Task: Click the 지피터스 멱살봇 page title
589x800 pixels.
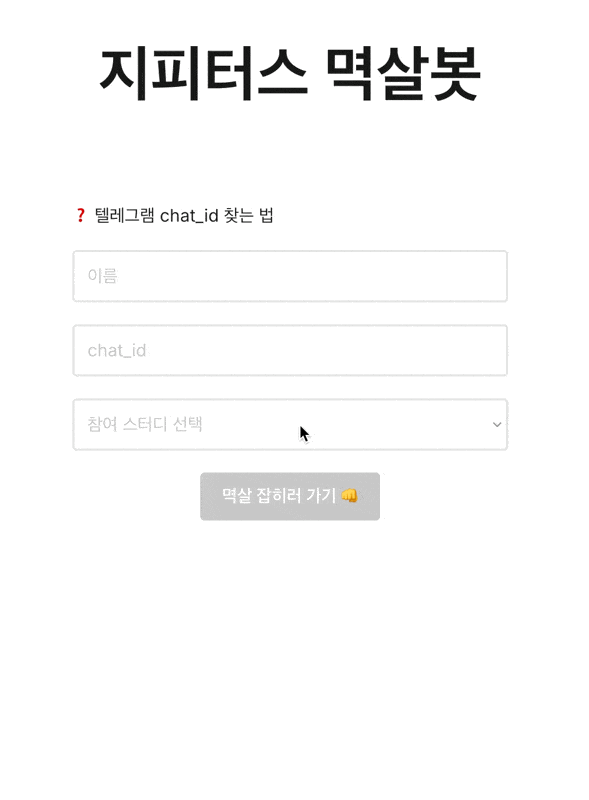Action: (290, 74)
